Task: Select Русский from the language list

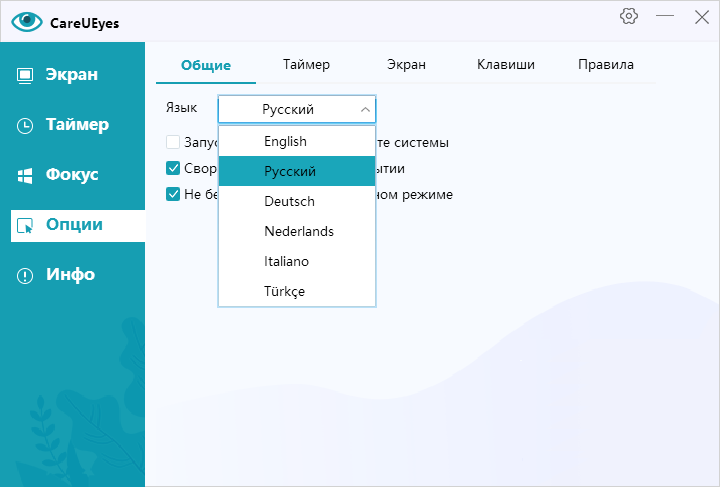Action: pyautogui.click(x=297, y=171)
